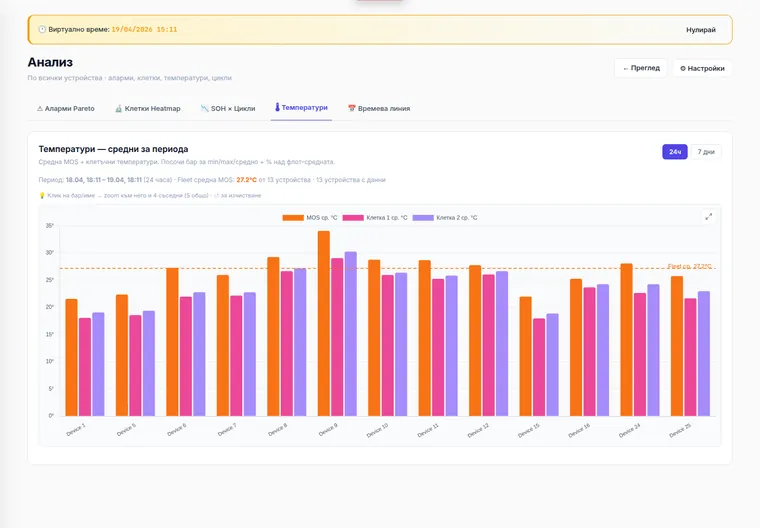
Task: Click the Device 12 axis label
Action: point(478,430)
